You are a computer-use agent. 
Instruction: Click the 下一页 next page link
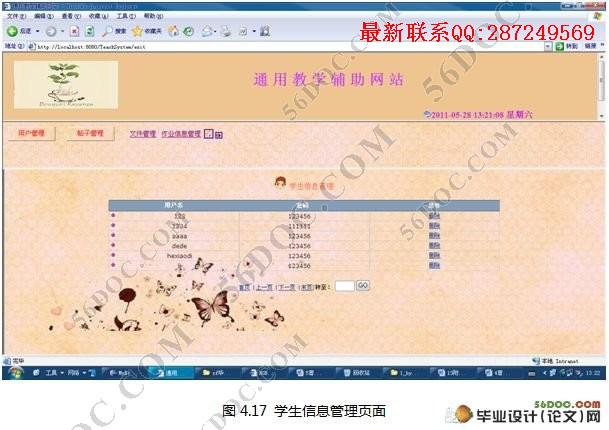point(287,287)
